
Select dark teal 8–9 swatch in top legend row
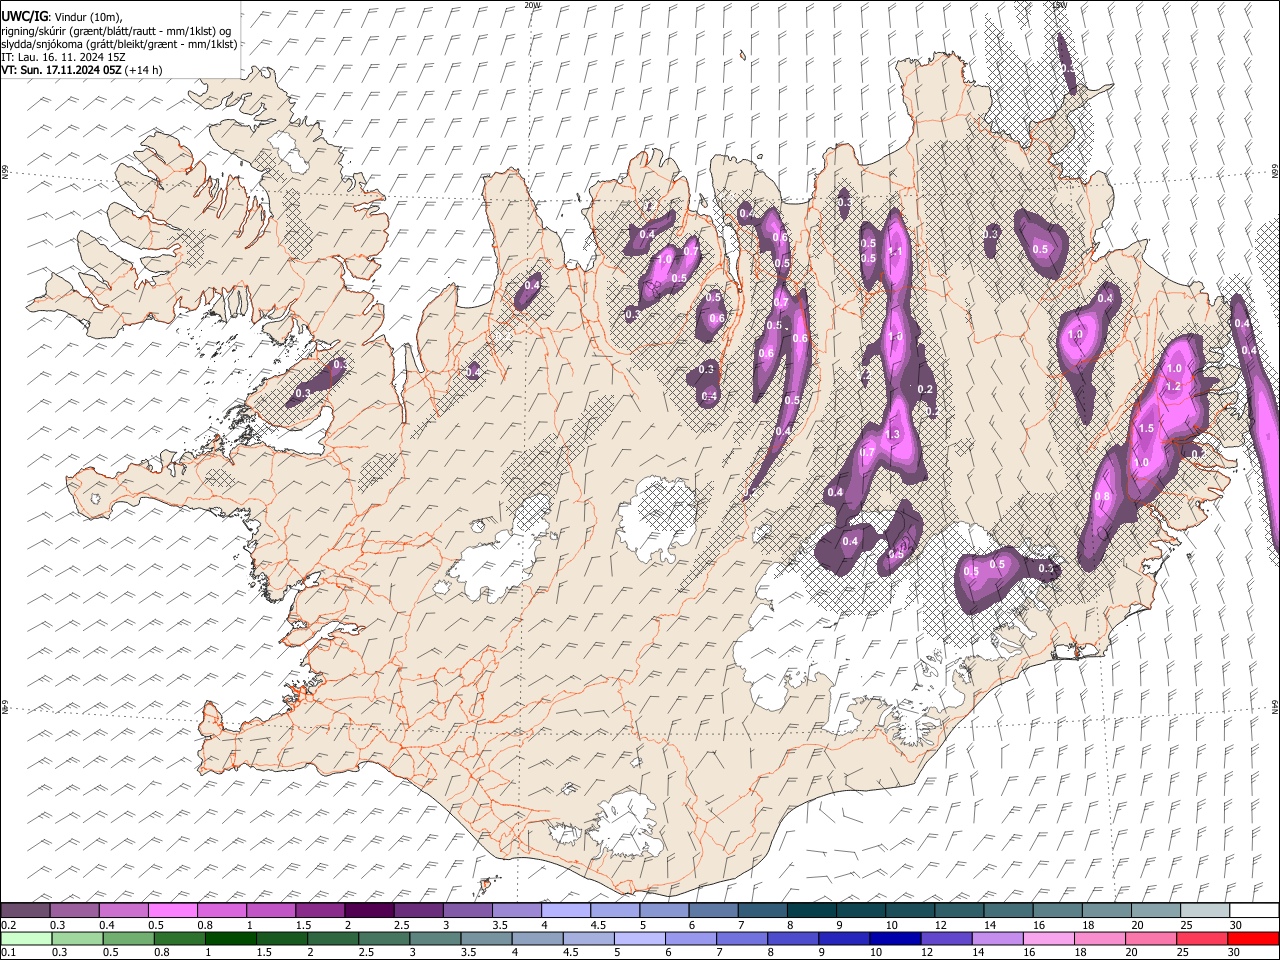coord(811,910)
